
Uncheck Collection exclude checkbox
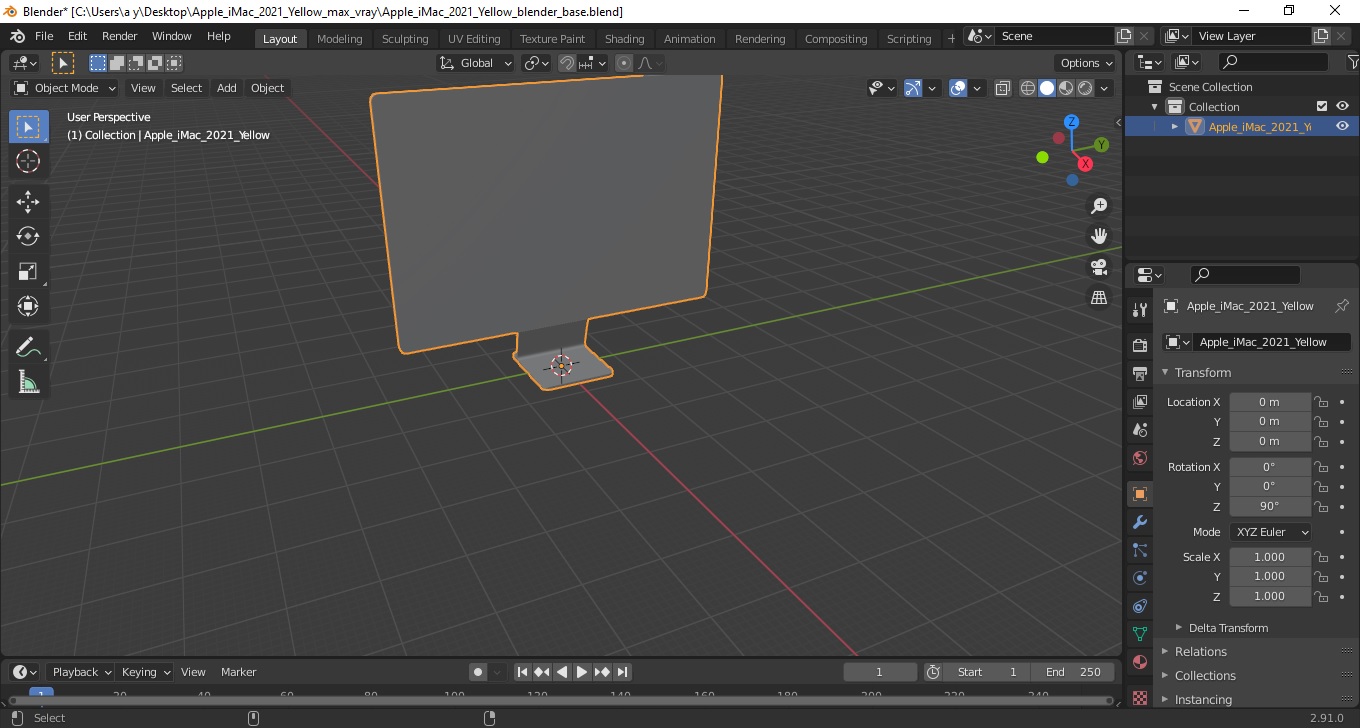click(x=1322, y=106)
